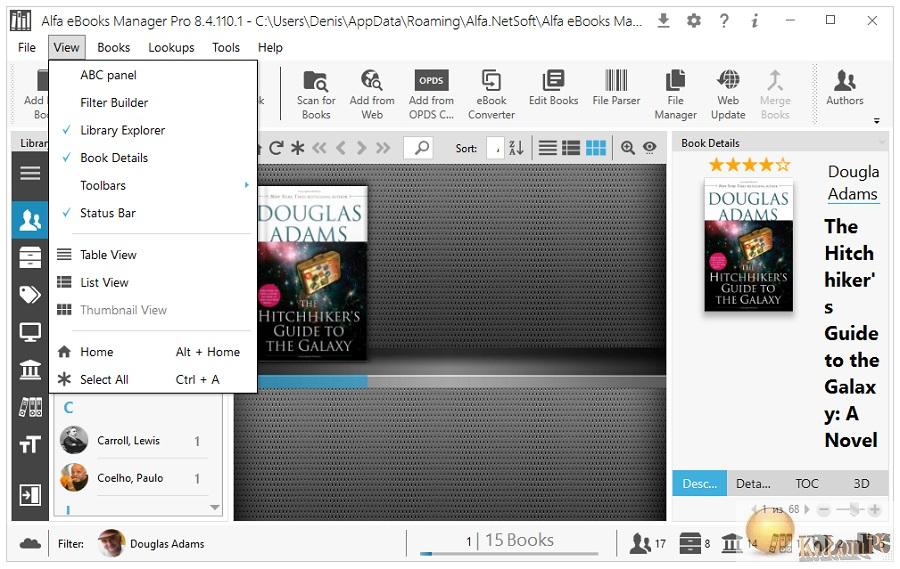Click the text size sidebar icon
900x569 pixels.
tap(30, 444)
